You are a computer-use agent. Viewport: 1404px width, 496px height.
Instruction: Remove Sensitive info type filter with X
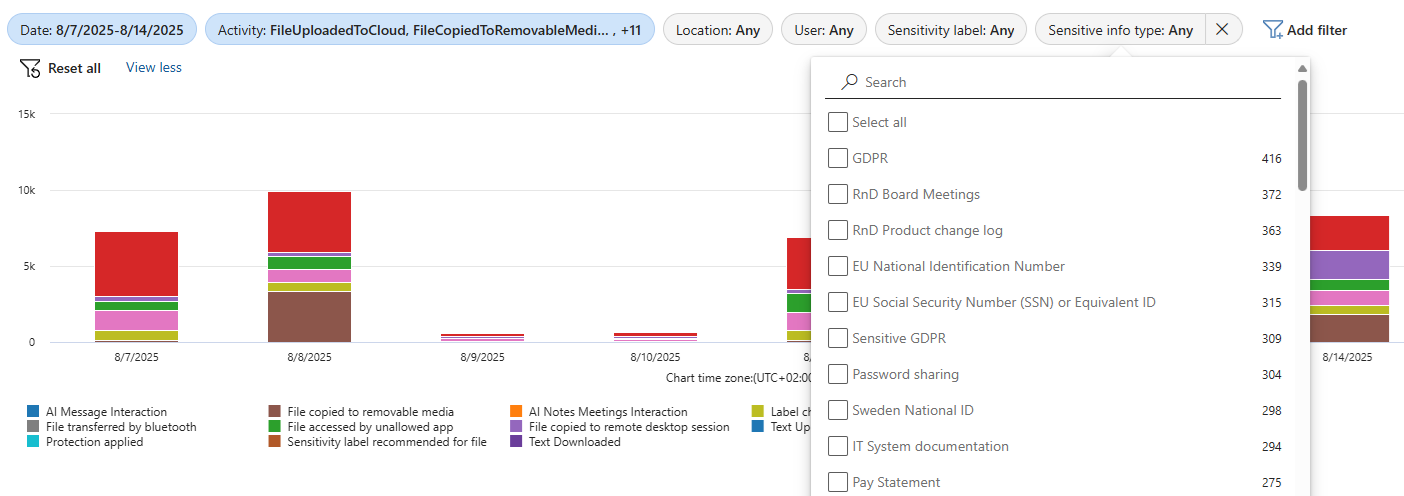coord(1222,30)
